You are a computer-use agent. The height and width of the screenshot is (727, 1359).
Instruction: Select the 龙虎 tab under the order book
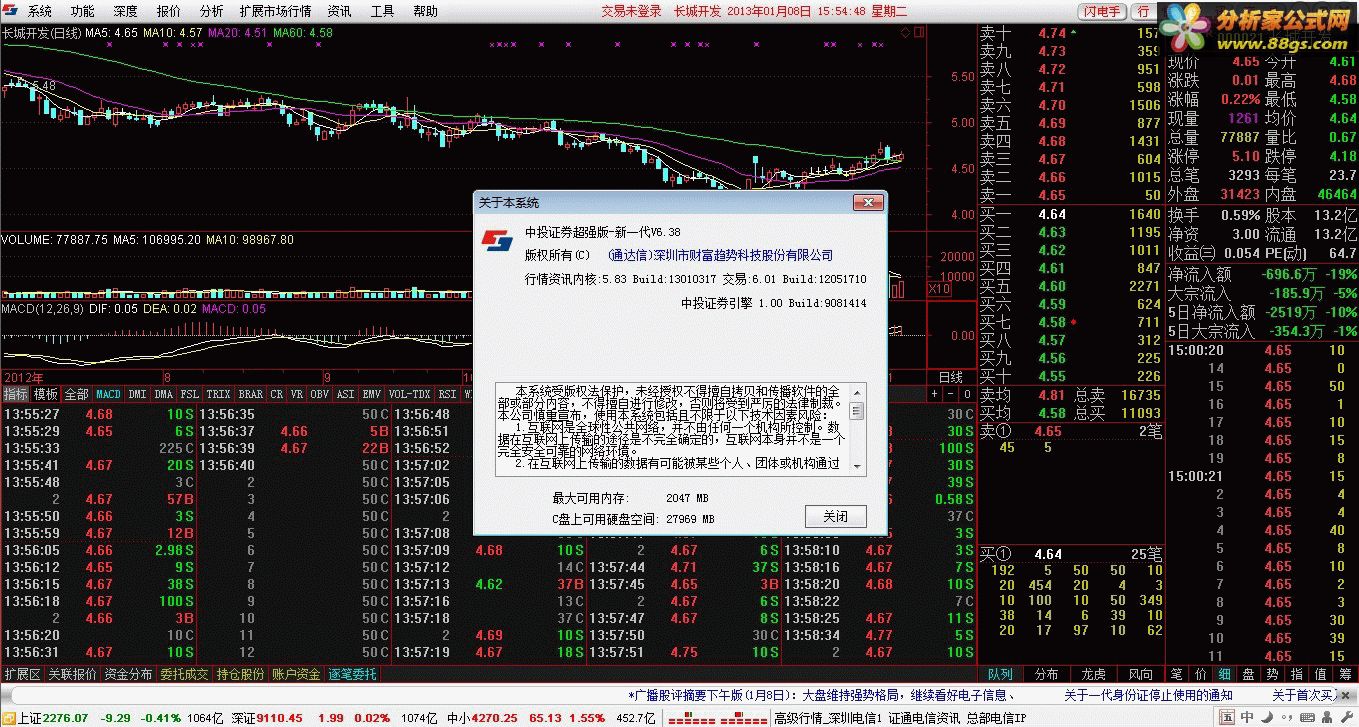(x=1094, y=675)
